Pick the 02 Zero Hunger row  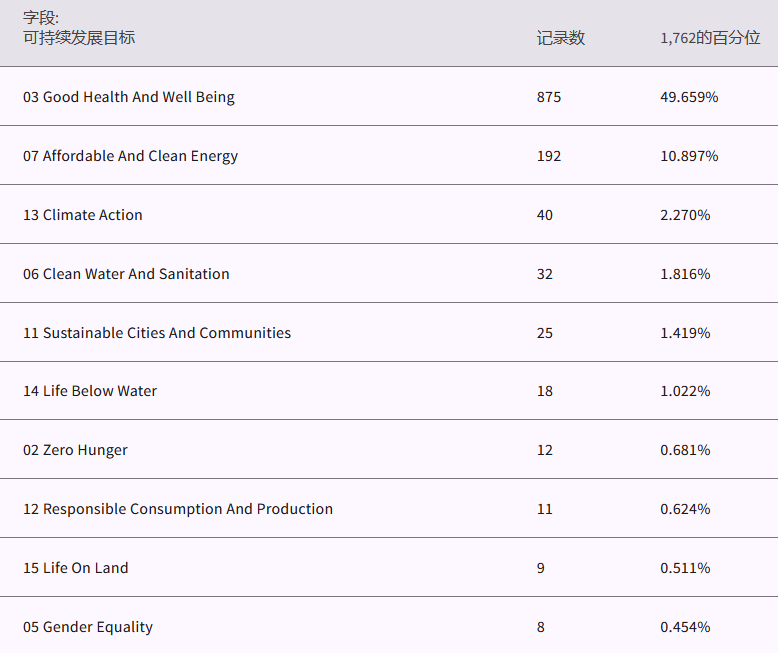[75, 450]
